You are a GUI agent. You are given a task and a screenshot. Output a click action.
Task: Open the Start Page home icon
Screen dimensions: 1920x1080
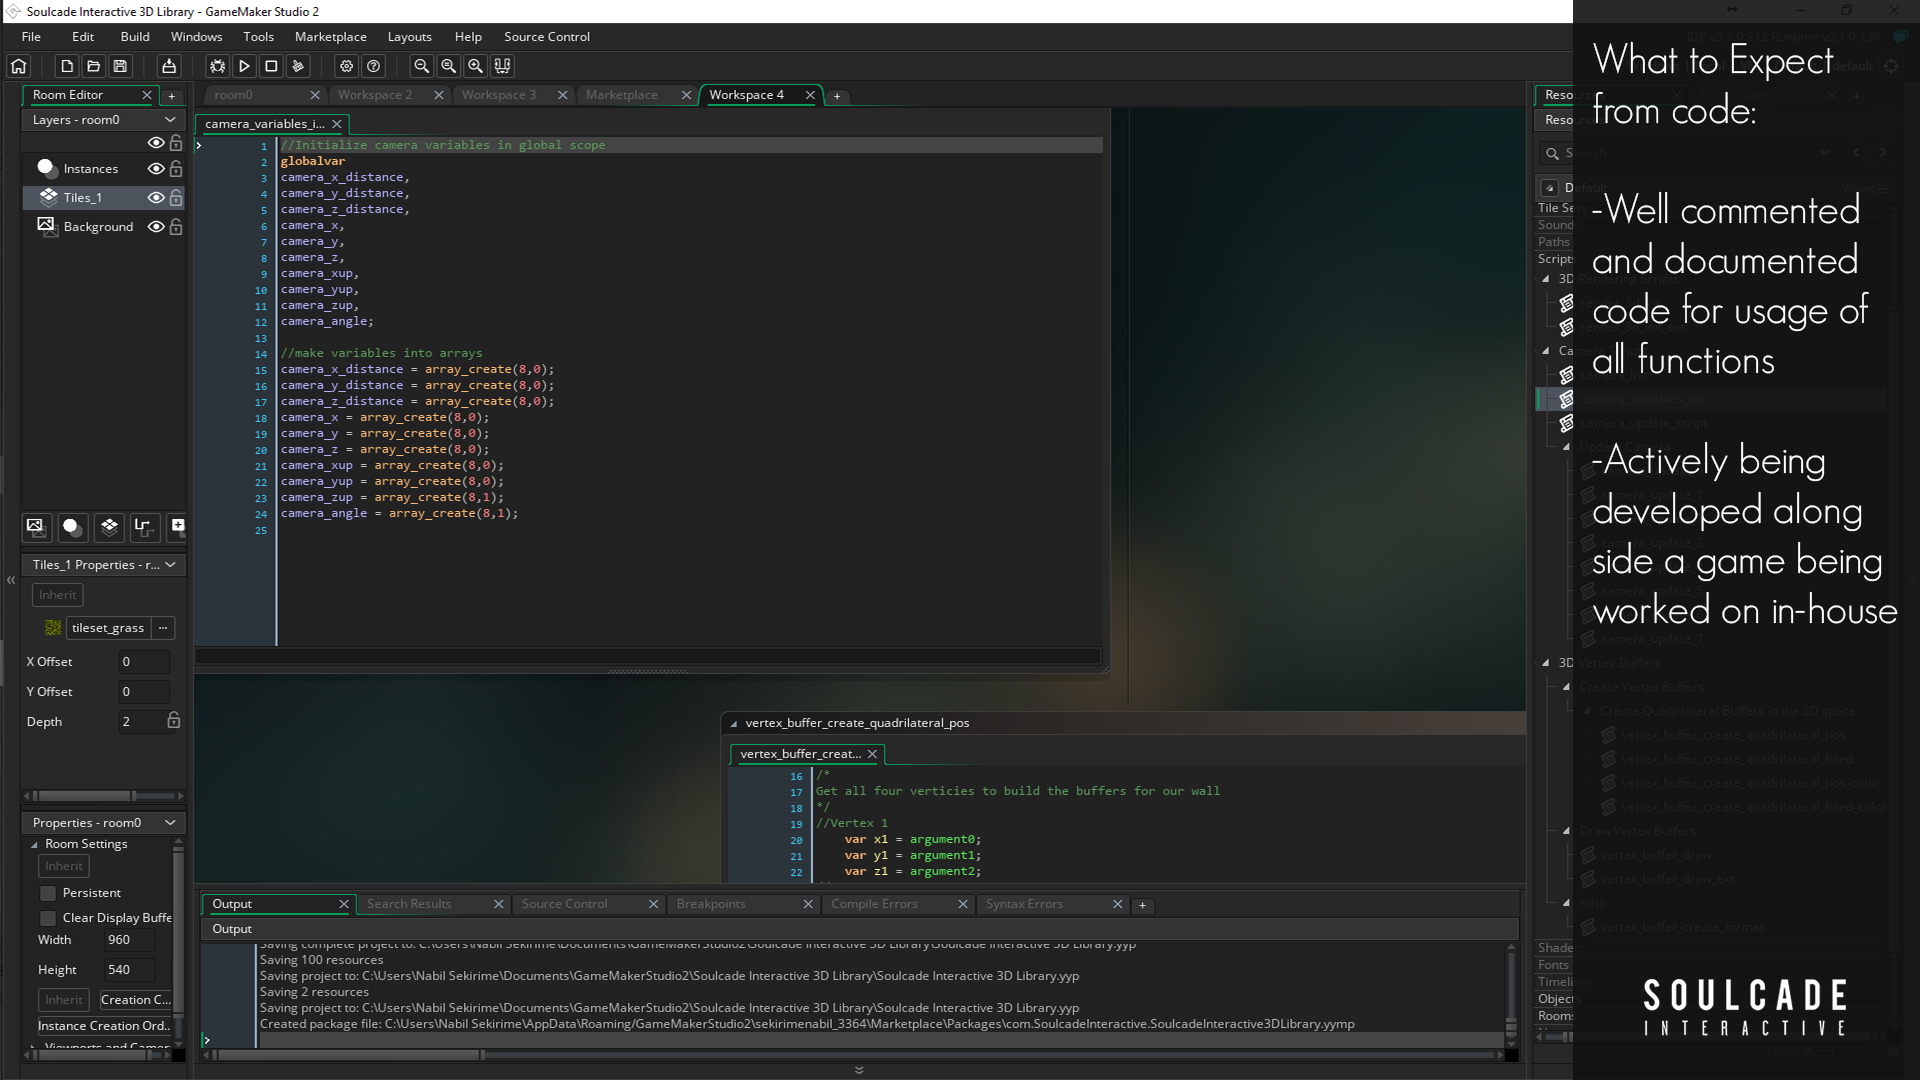tap(19, 66)
